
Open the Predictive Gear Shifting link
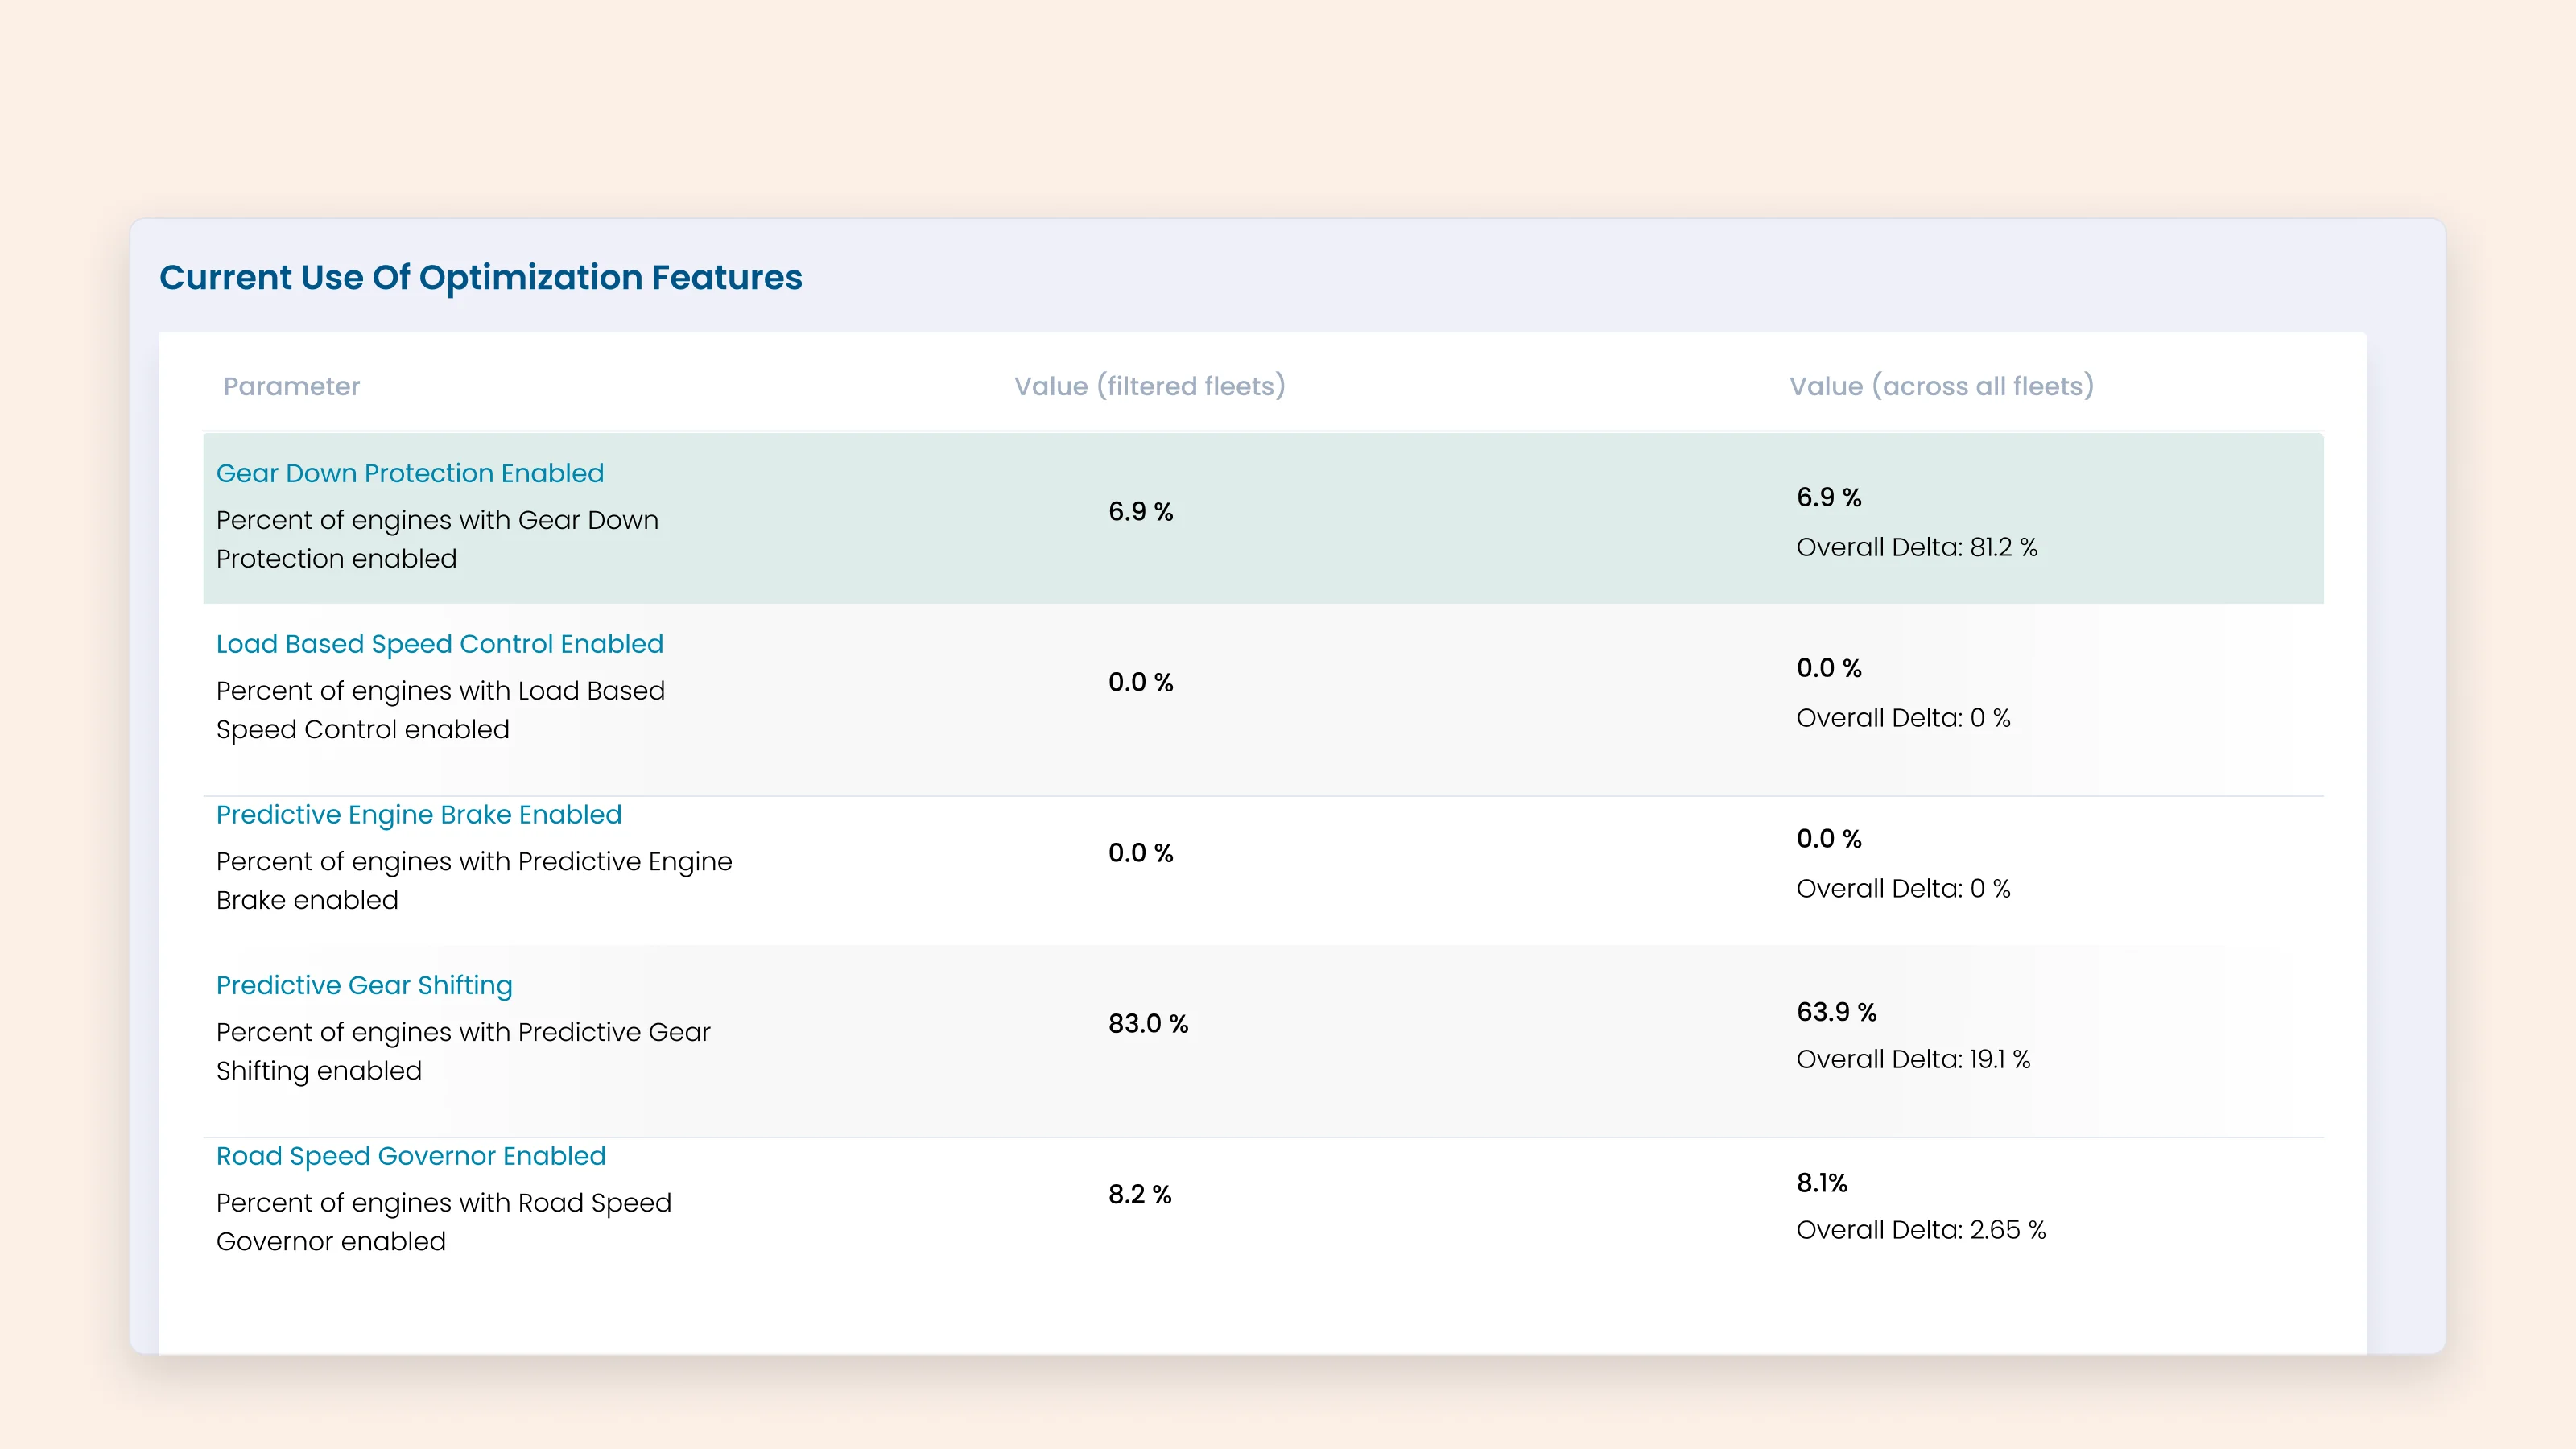[364, 985]
